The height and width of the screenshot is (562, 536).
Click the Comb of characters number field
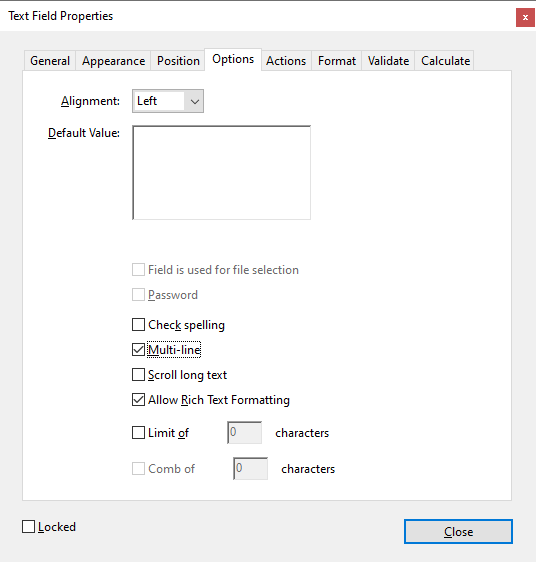251,468
